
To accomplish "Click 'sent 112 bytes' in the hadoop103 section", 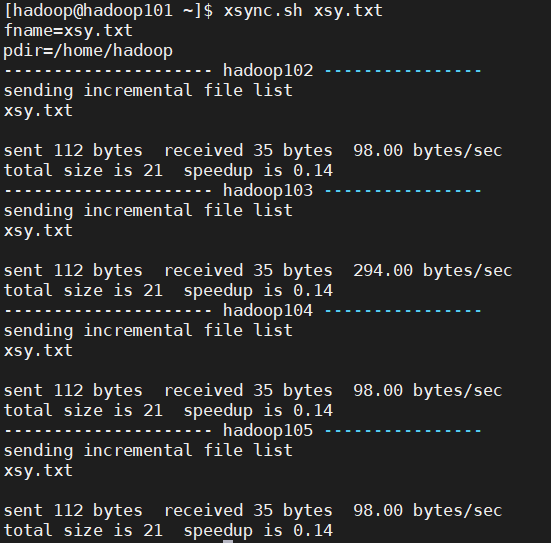I will coord(73,271).
